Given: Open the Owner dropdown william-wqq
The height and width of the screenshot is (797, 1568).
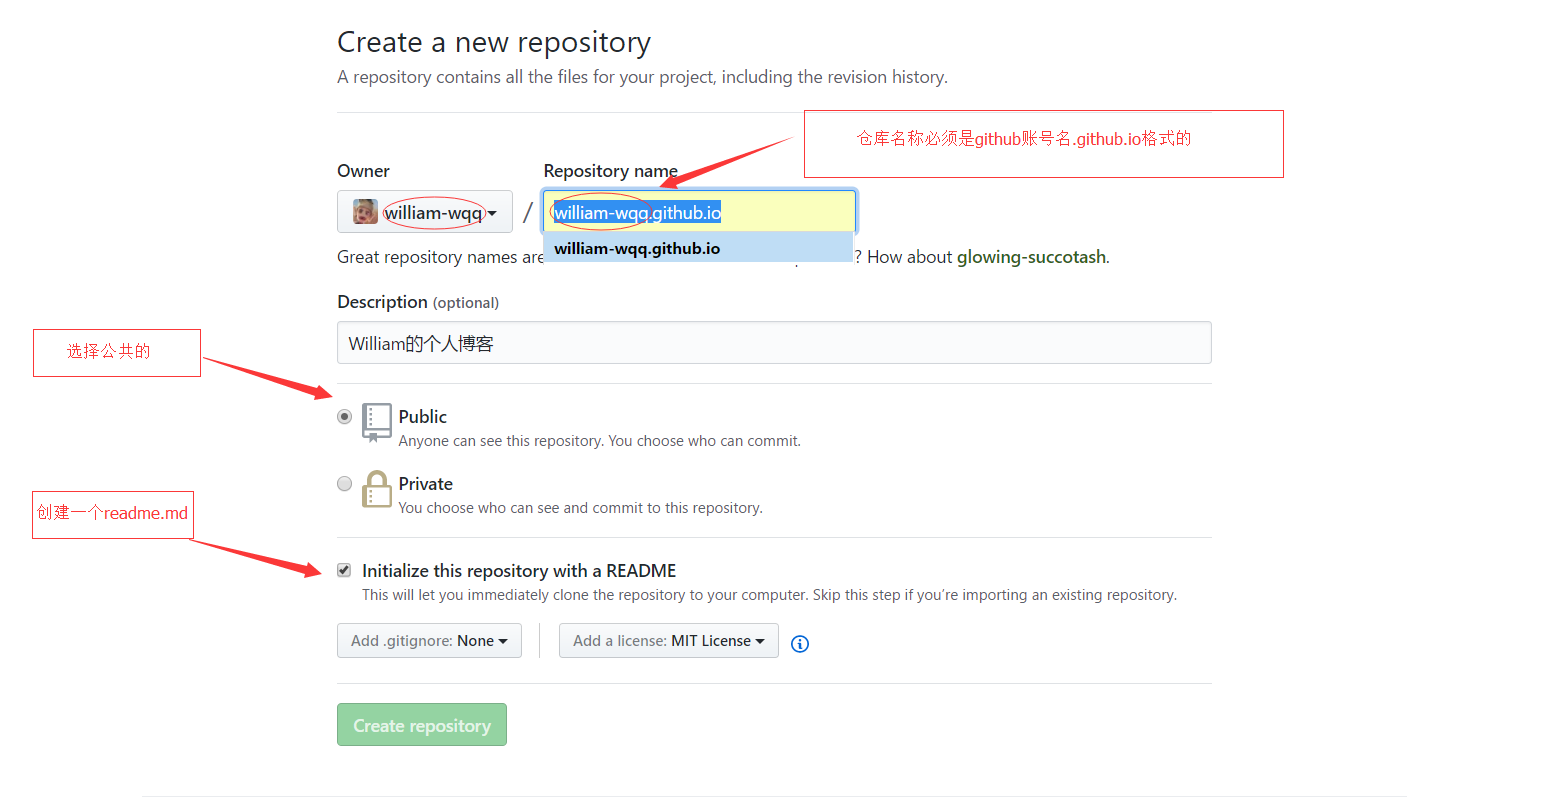Looking at the screenshot, I should click(425, 212).
